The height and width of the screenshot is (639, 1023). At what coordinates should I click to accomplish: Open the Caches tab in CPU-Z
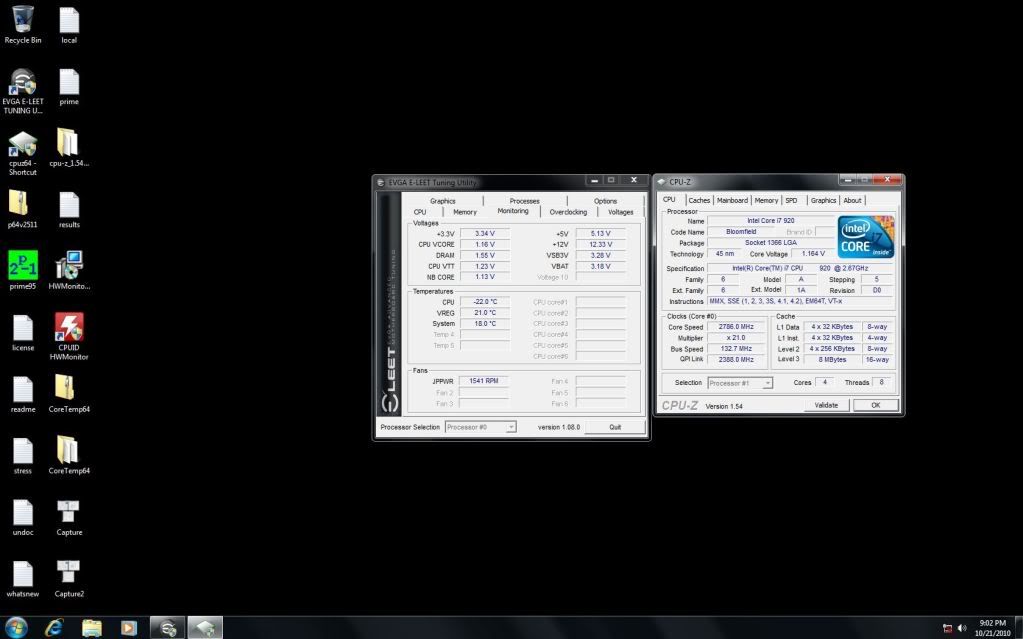click(x=699, y=200)
